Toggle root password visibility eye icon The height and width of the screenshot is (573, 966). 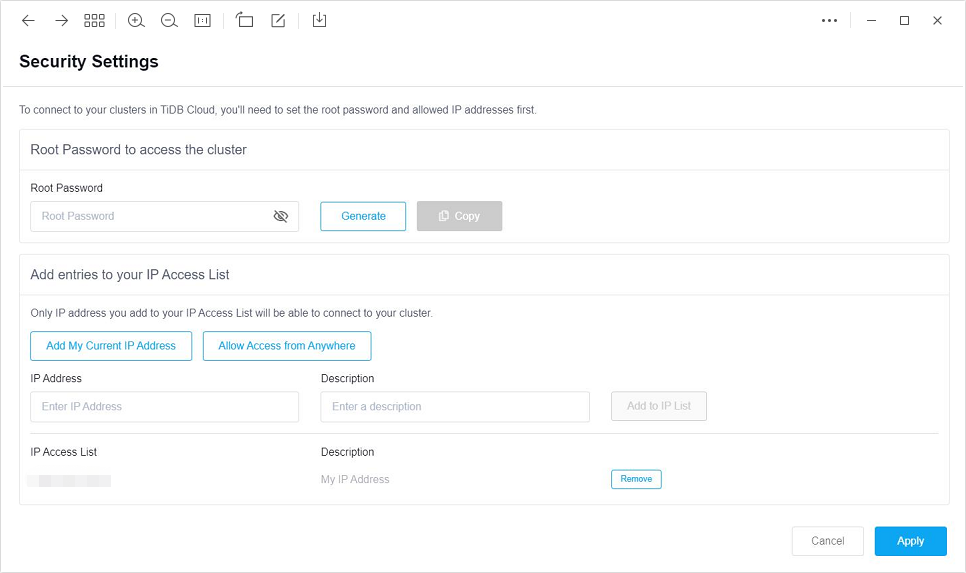click(281, 216)
